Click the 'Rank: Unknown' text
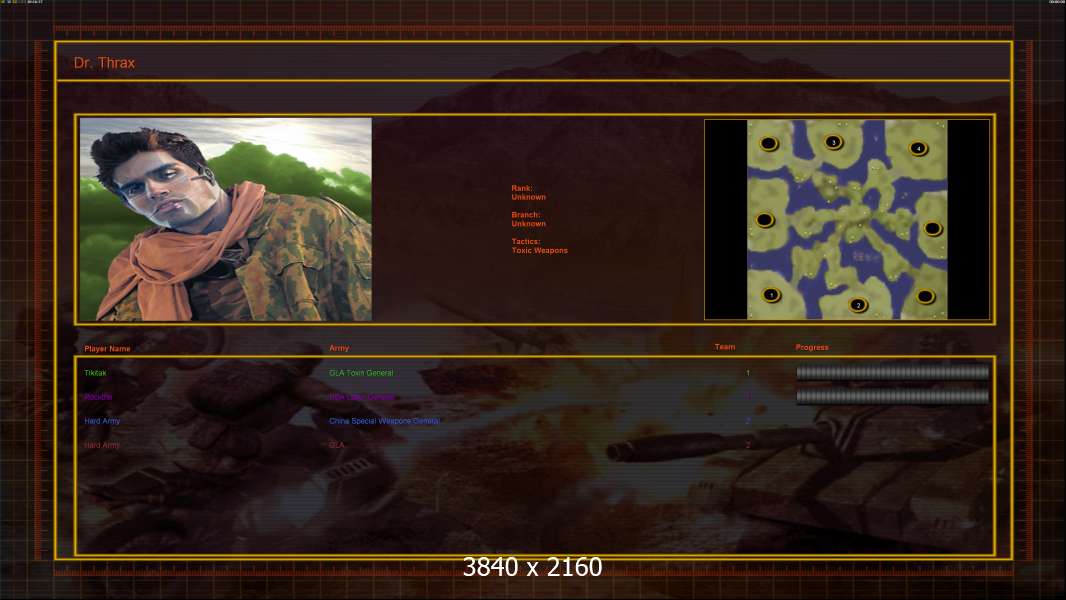 pyautogui.click(x=528, y=192)
